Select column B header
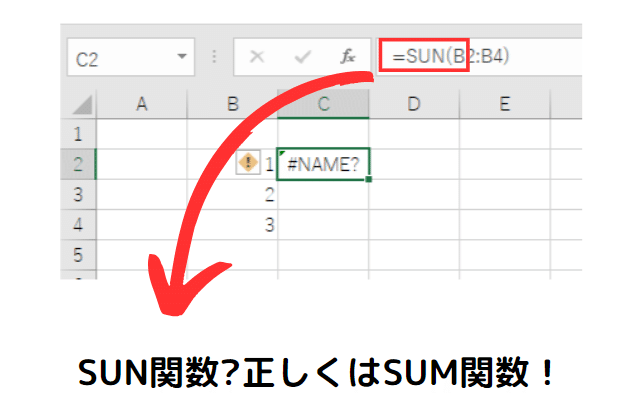The image size is (641, 393). click(x=232, y=104)
